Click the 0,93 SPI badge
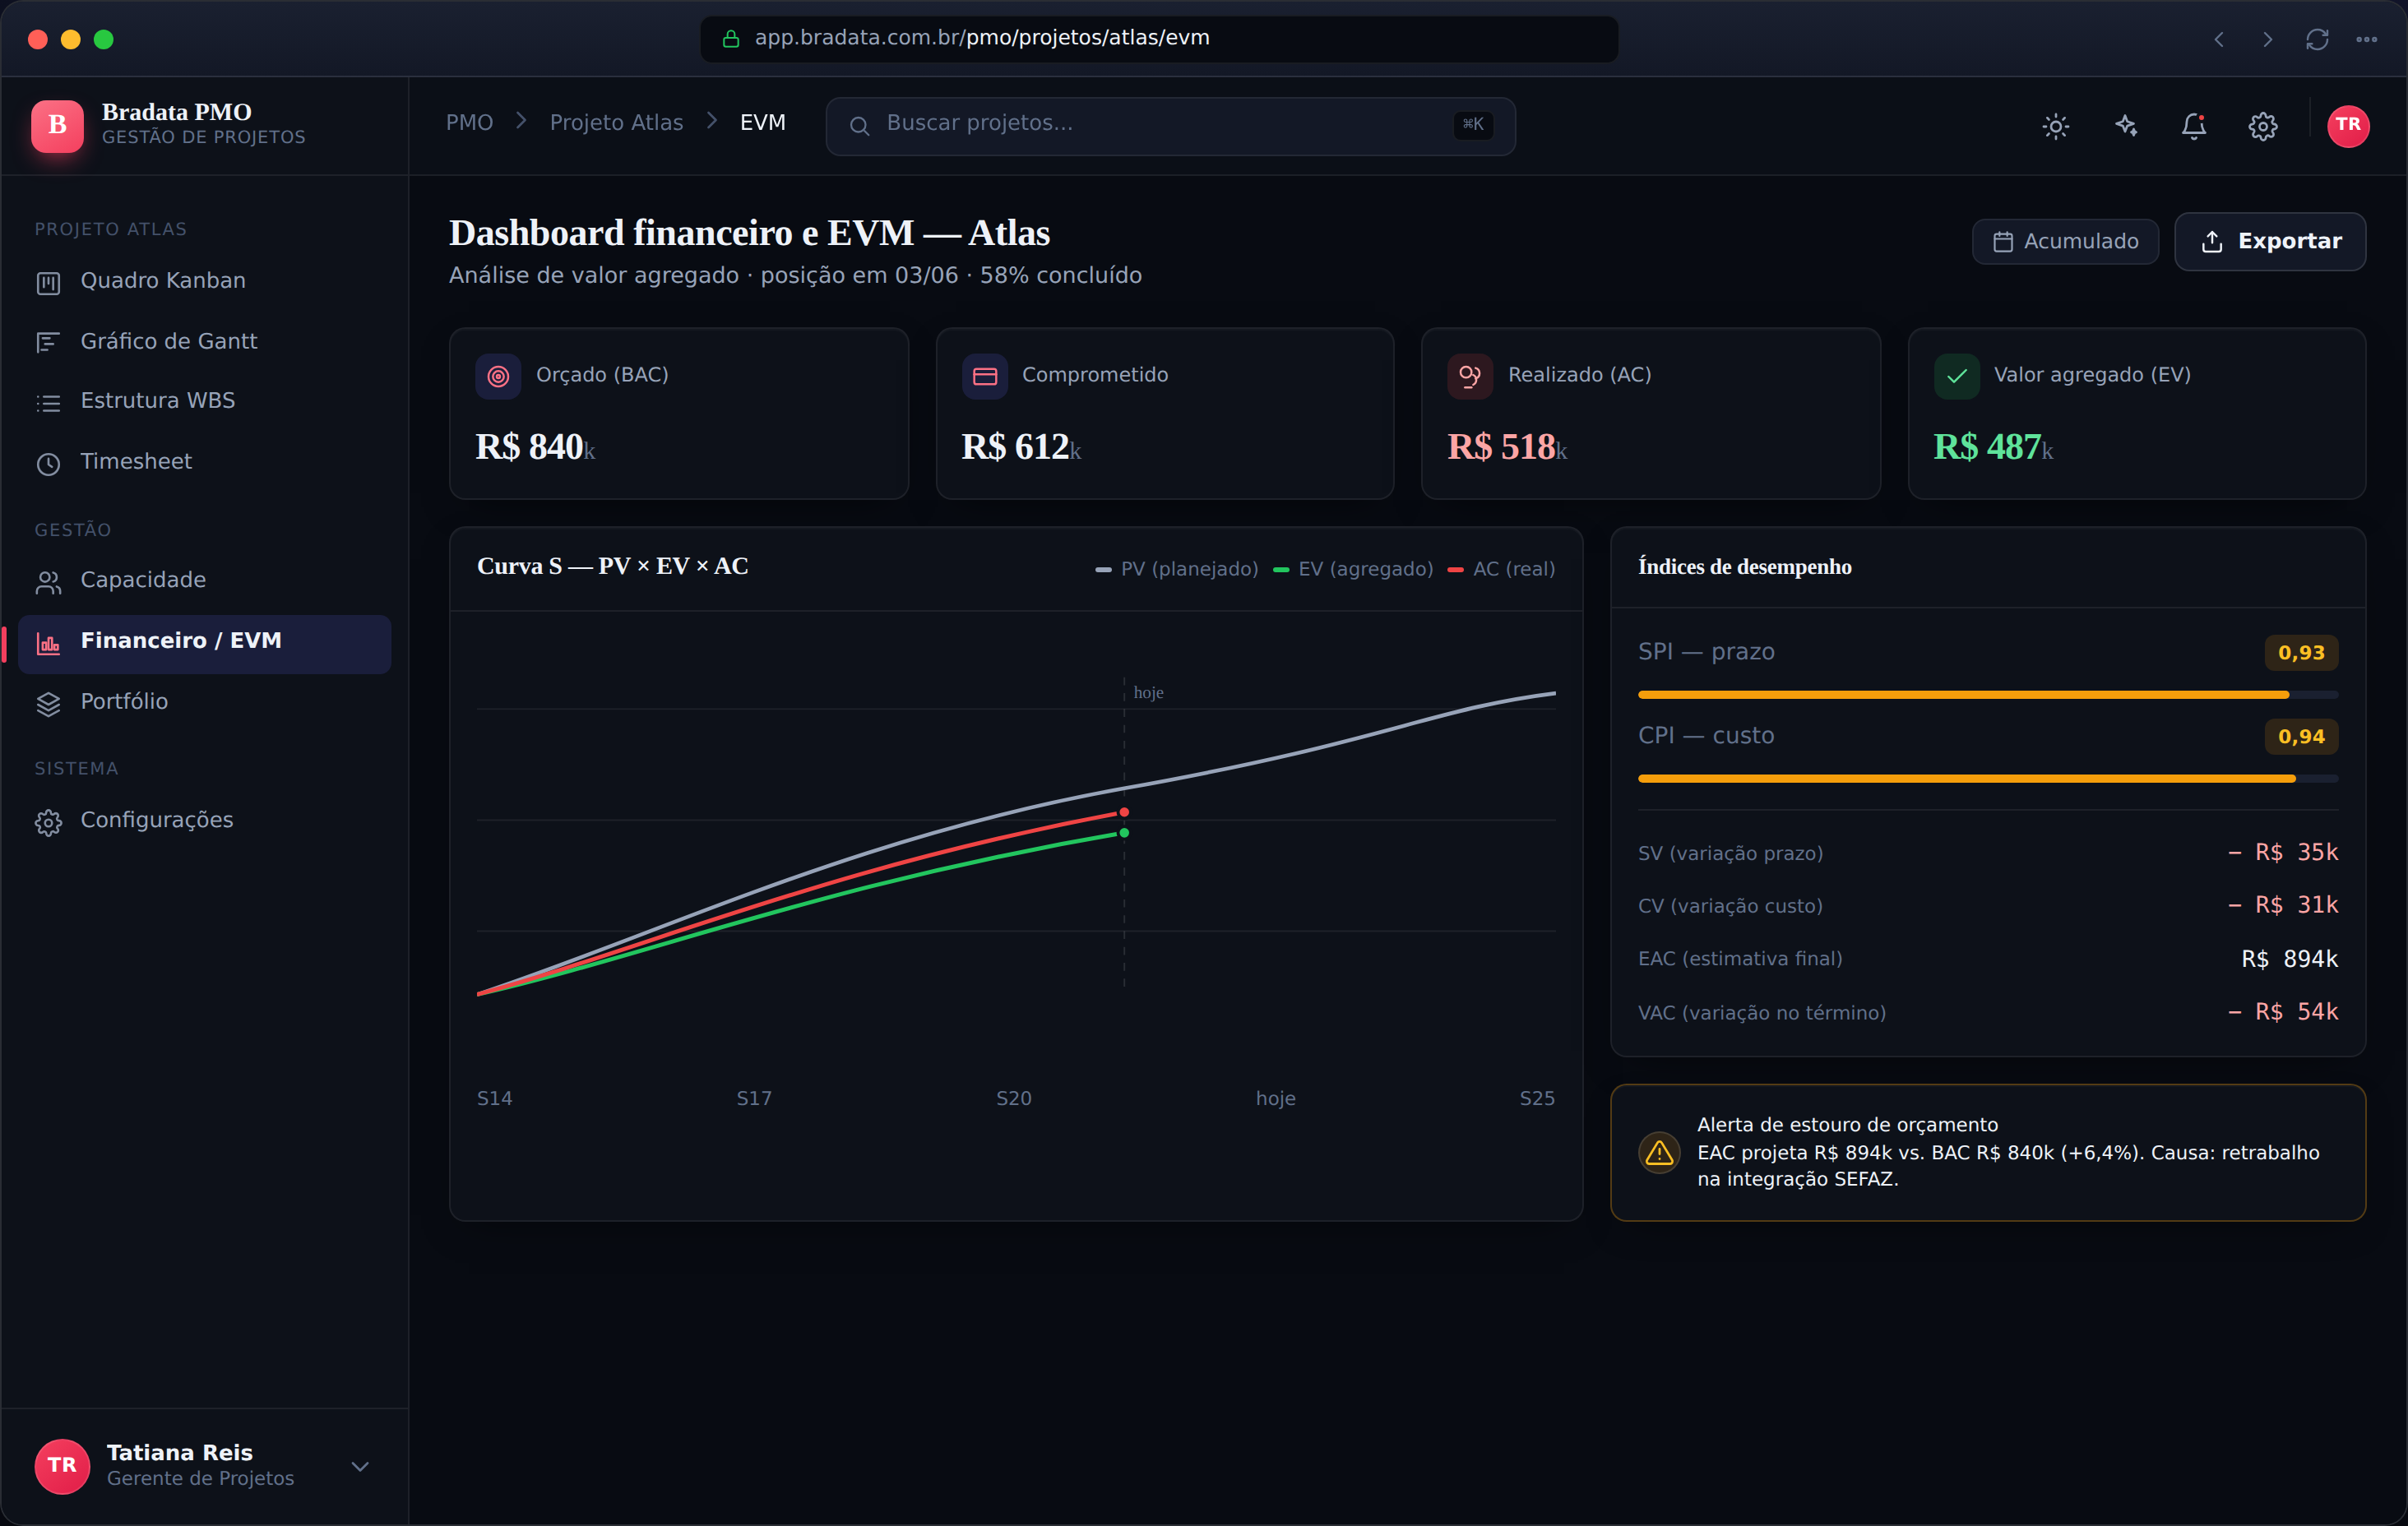Screen dimensions: 2408x1526 tap(2301, 653)
